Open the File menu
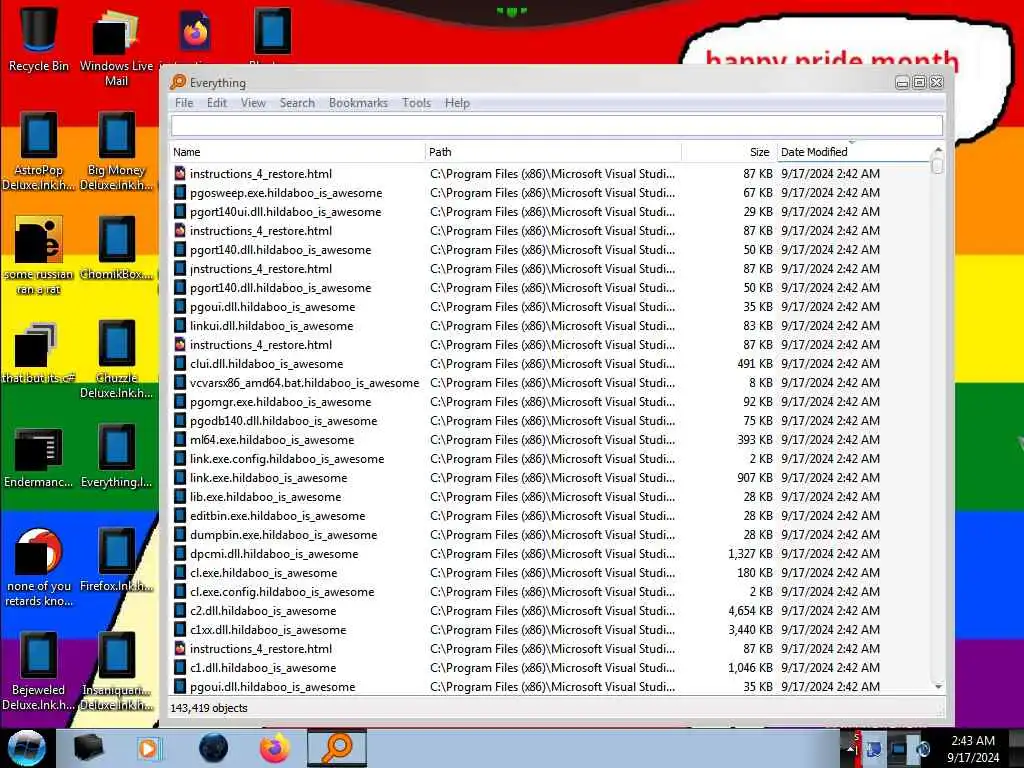The height and width of the screenshot is (768, 1024). click(x=184, y=103)
